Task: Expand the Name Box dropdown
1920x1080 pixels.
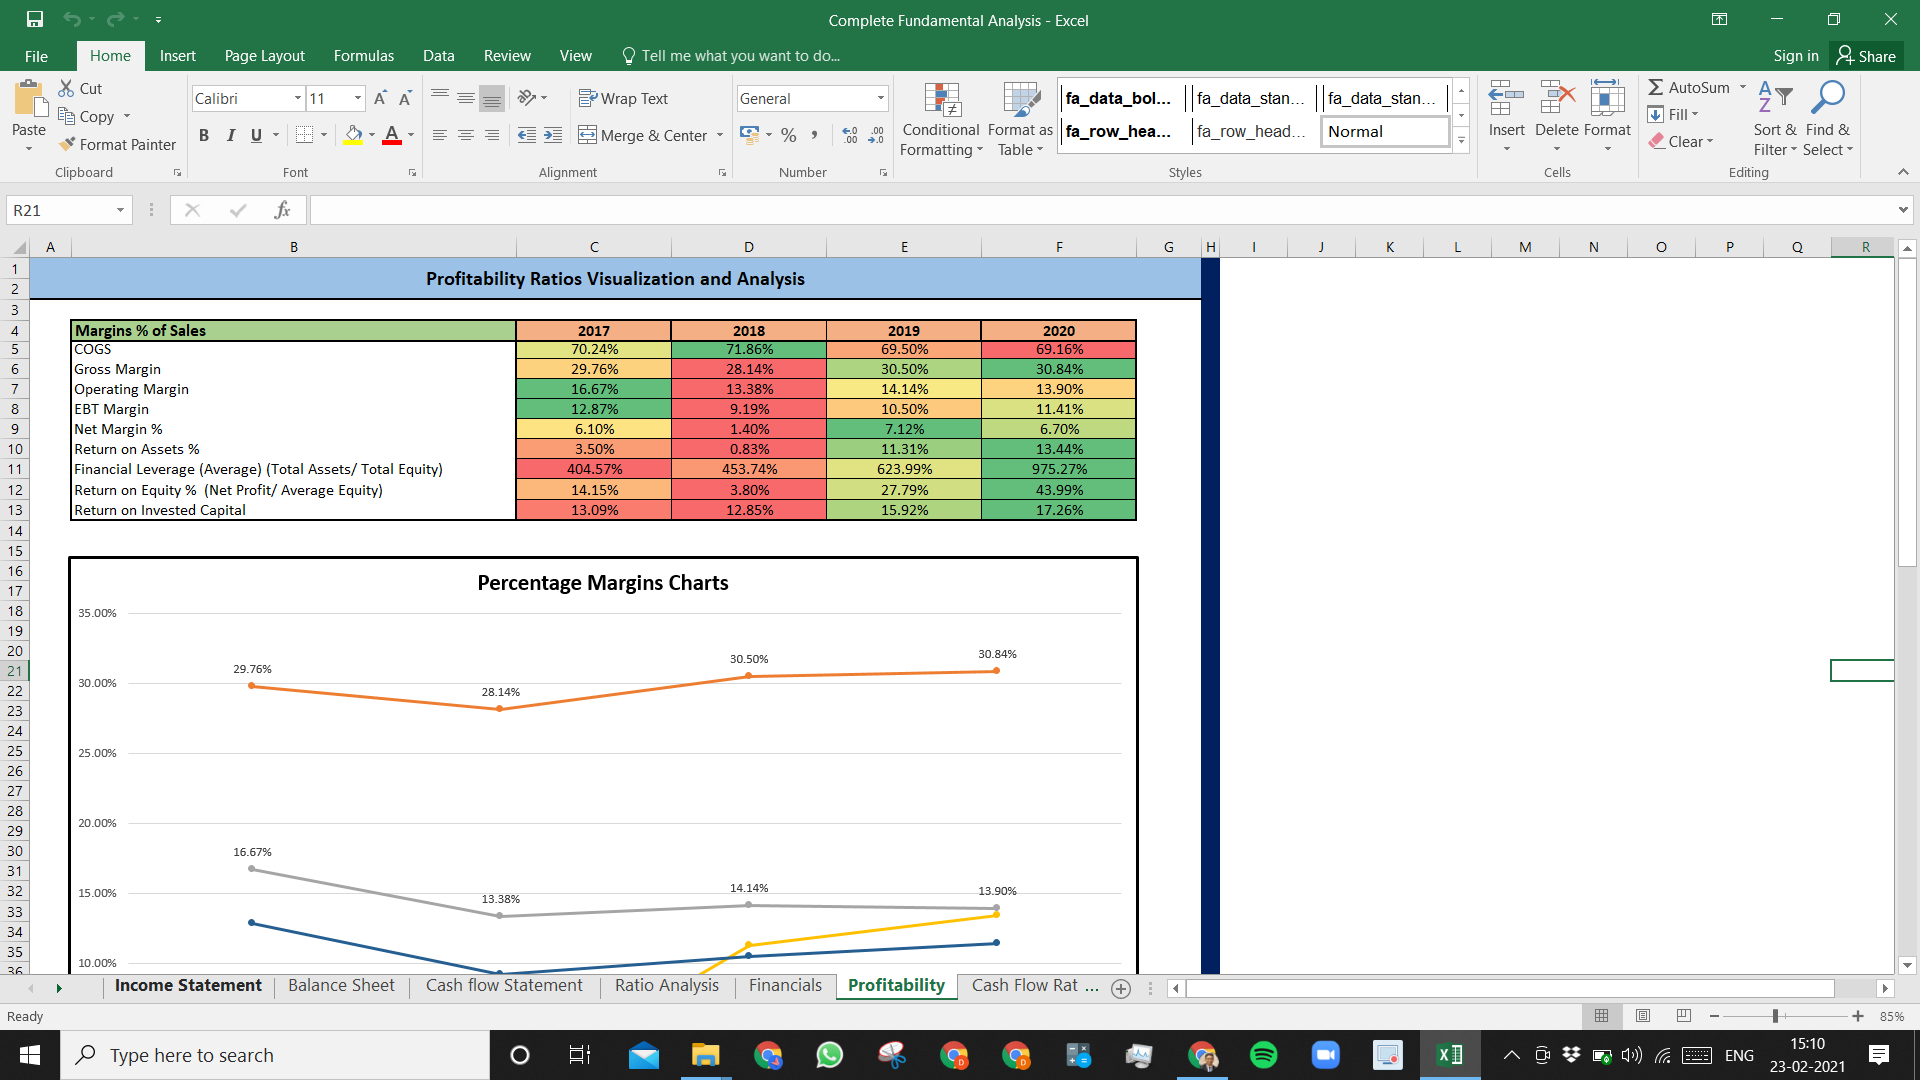Action: click(x=120, y=210)
